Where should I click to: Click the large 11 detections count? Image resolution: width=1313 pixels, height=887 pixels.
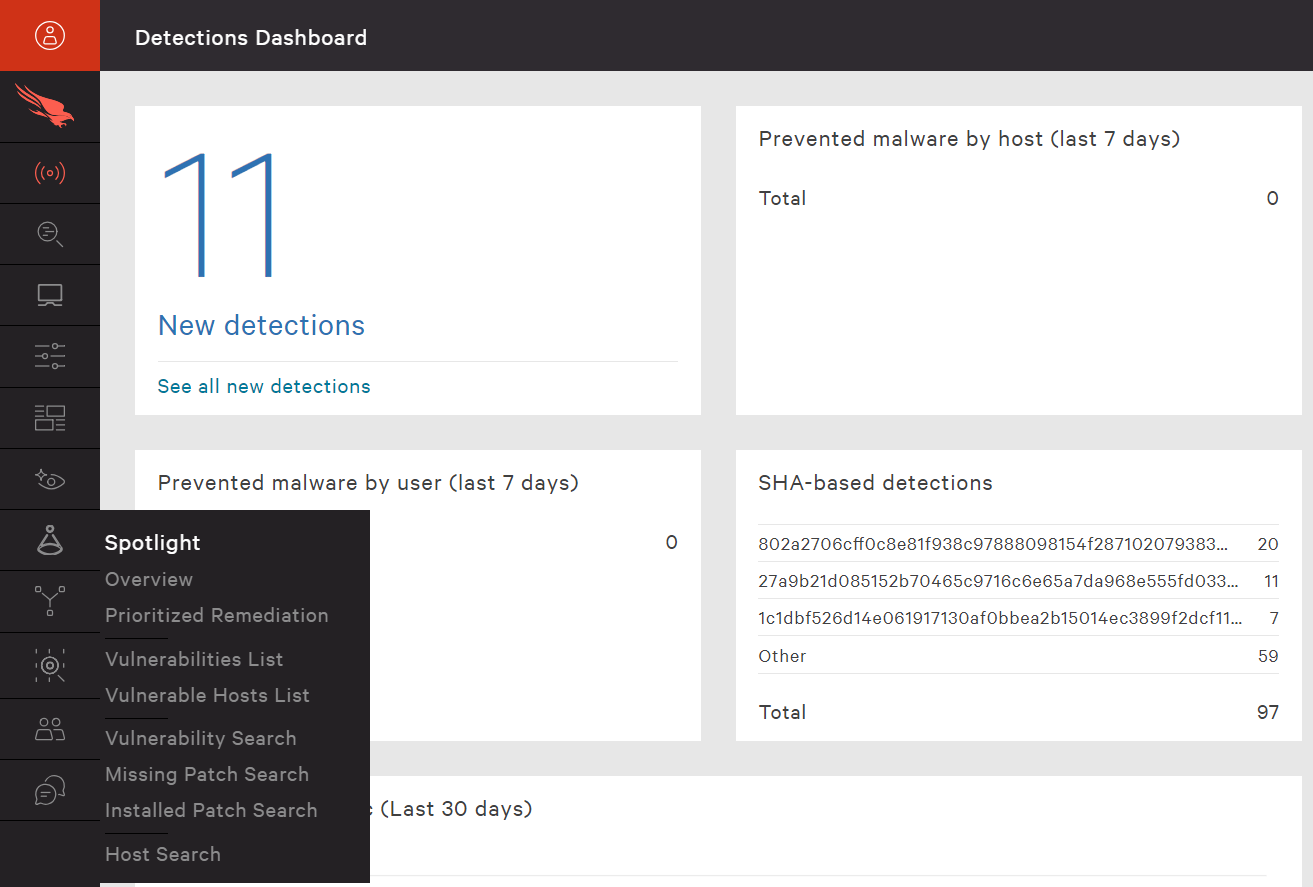pyautogui.click(x=220, y=214)
